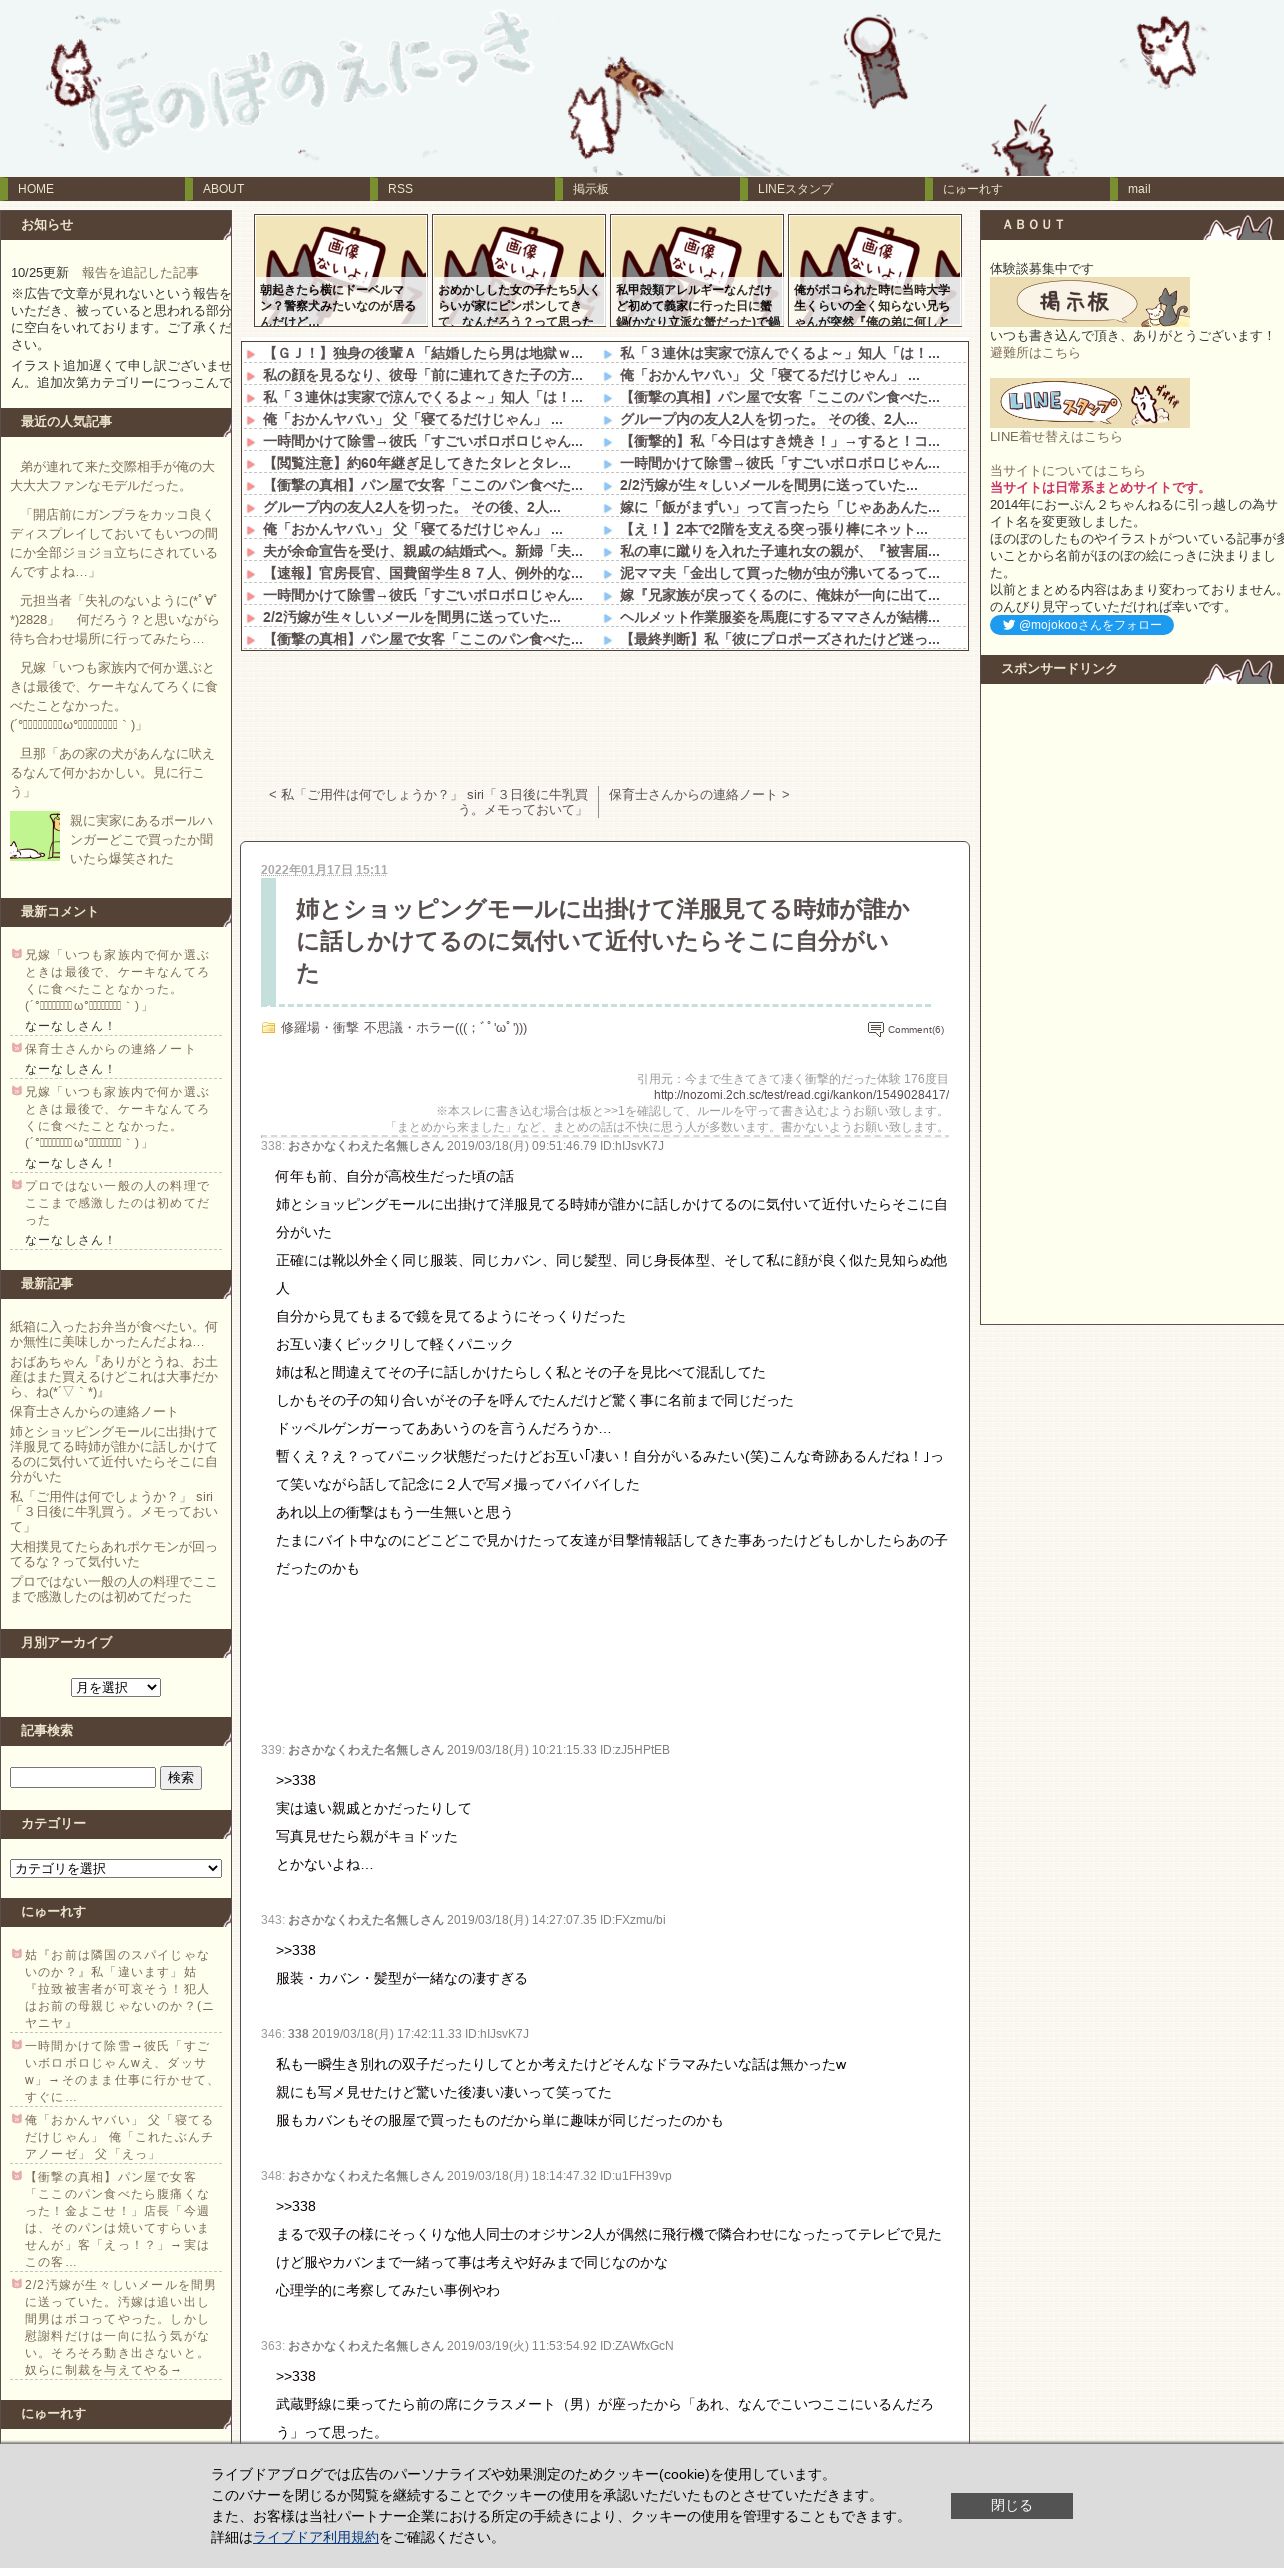Click the 掲示板 banner image
Image resolution: width=1284 pixels, height=2568 pixels.
click(x=1090, y=302)
